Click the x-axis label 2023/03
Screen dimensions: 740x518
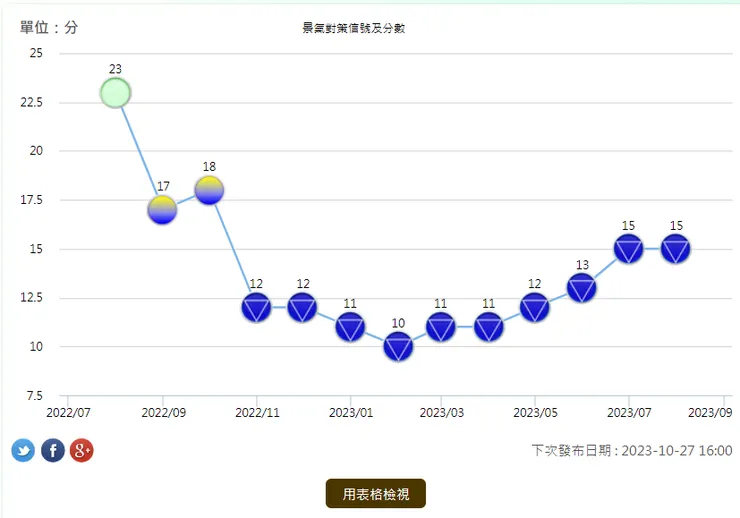(442, 413)
